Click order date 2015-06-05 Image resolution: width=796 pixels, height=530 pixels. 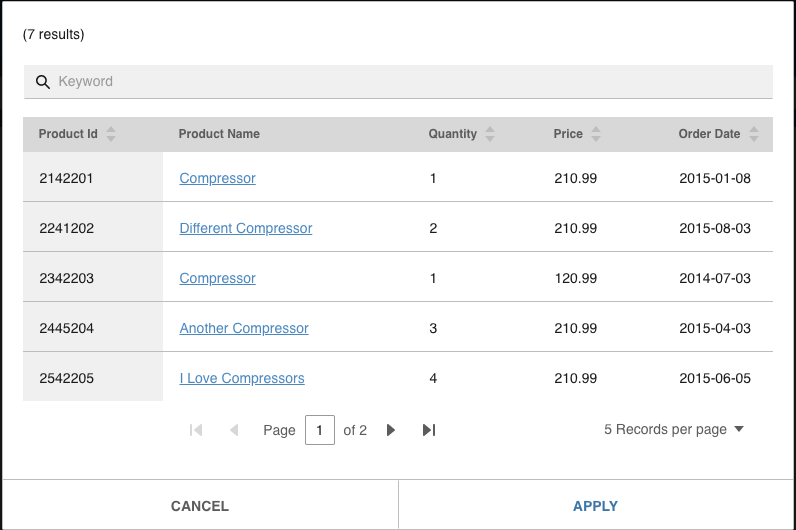coord(715,378)
